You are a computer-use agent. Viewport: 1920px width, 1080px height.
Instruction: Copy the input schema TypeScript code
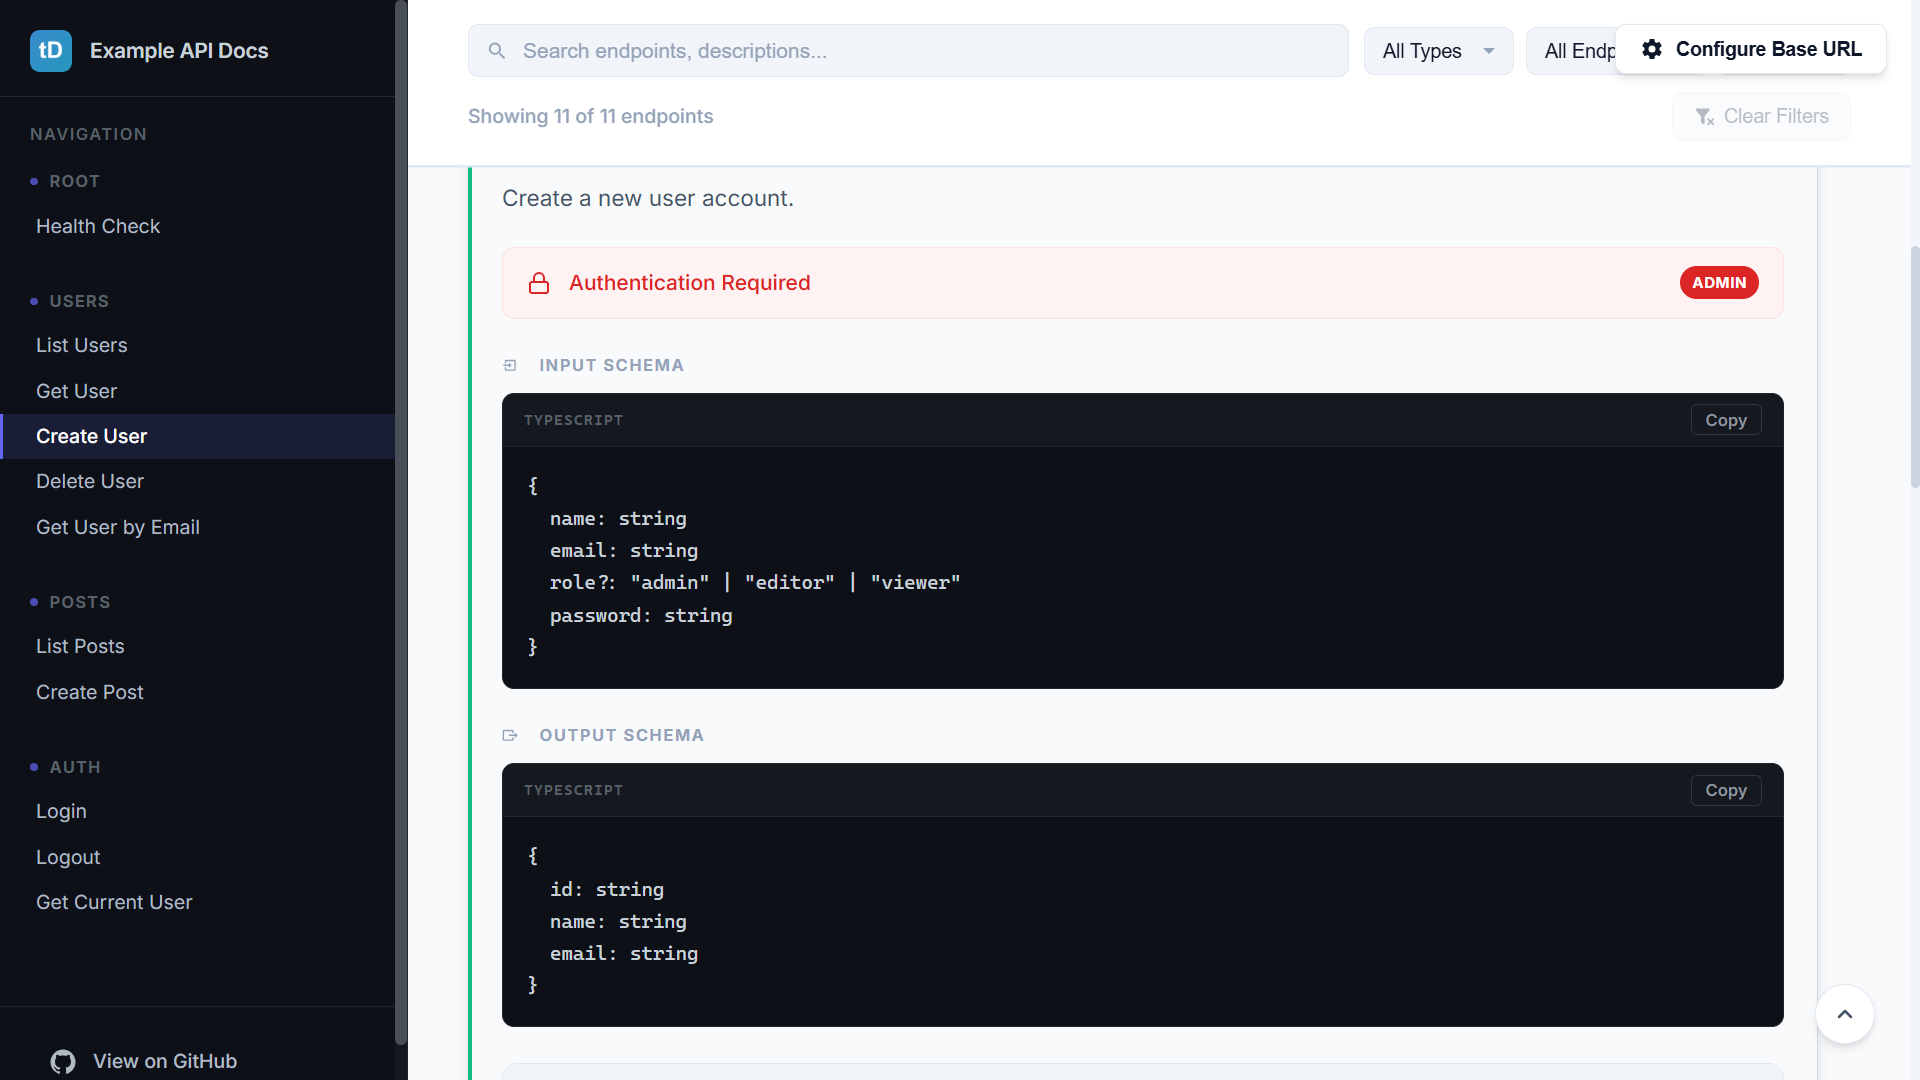click(x=1726, y=421)
